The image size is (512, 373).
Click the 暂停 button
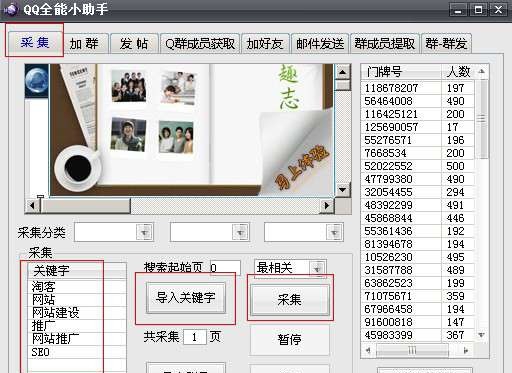point(289,340)
